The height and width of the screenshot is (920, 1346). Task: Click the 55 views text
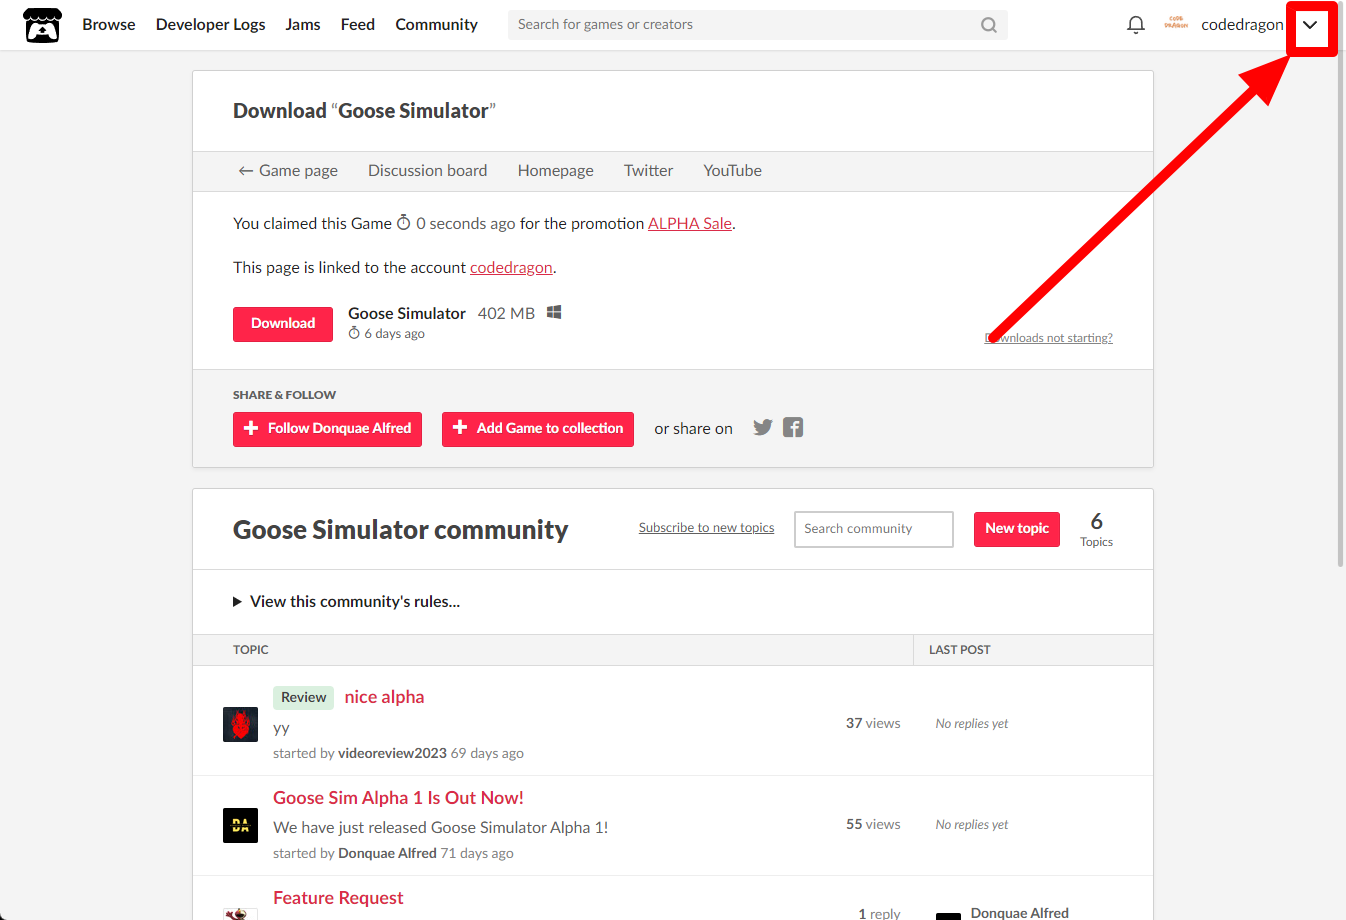pyautogui.click(x=873, y=824)
